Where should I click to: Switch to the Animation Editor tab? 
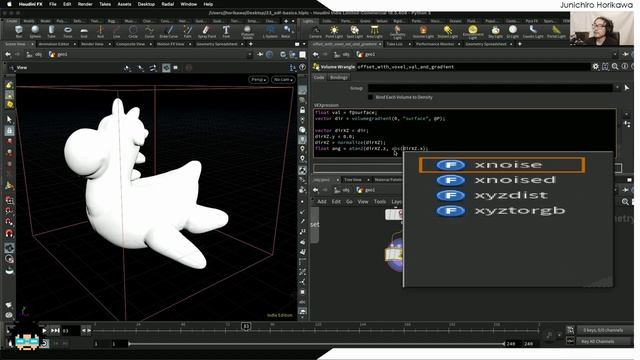[53, 44]
